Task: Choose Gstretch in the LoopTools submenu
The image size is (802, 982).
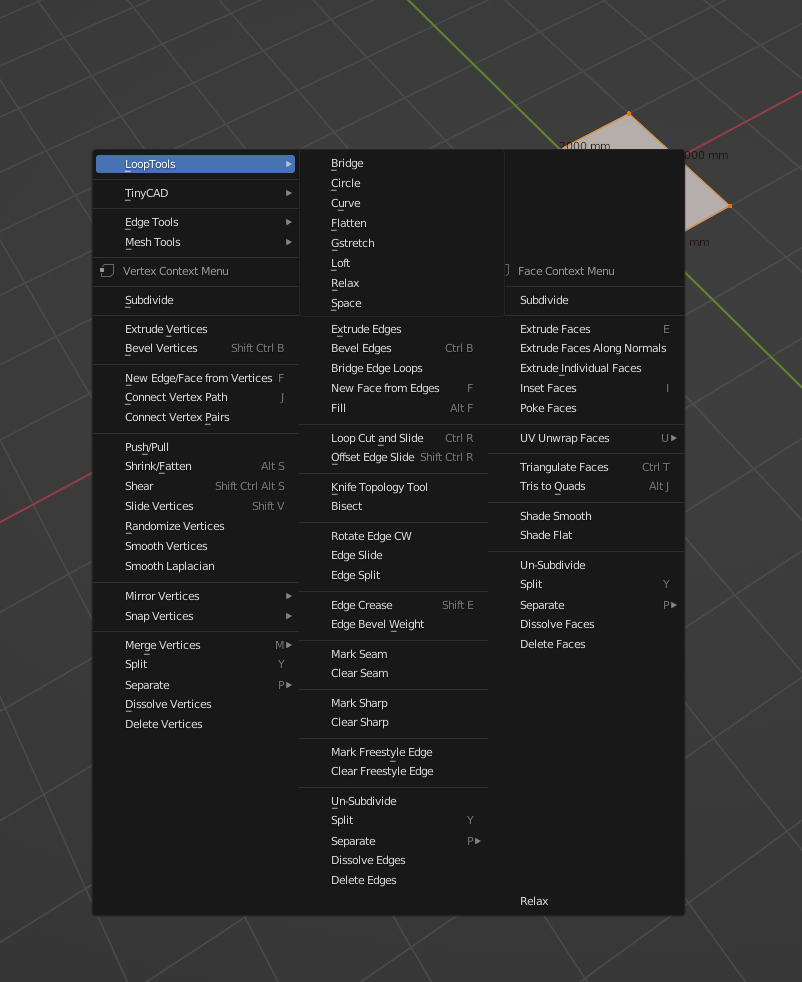Action: [x=402, y=244]
